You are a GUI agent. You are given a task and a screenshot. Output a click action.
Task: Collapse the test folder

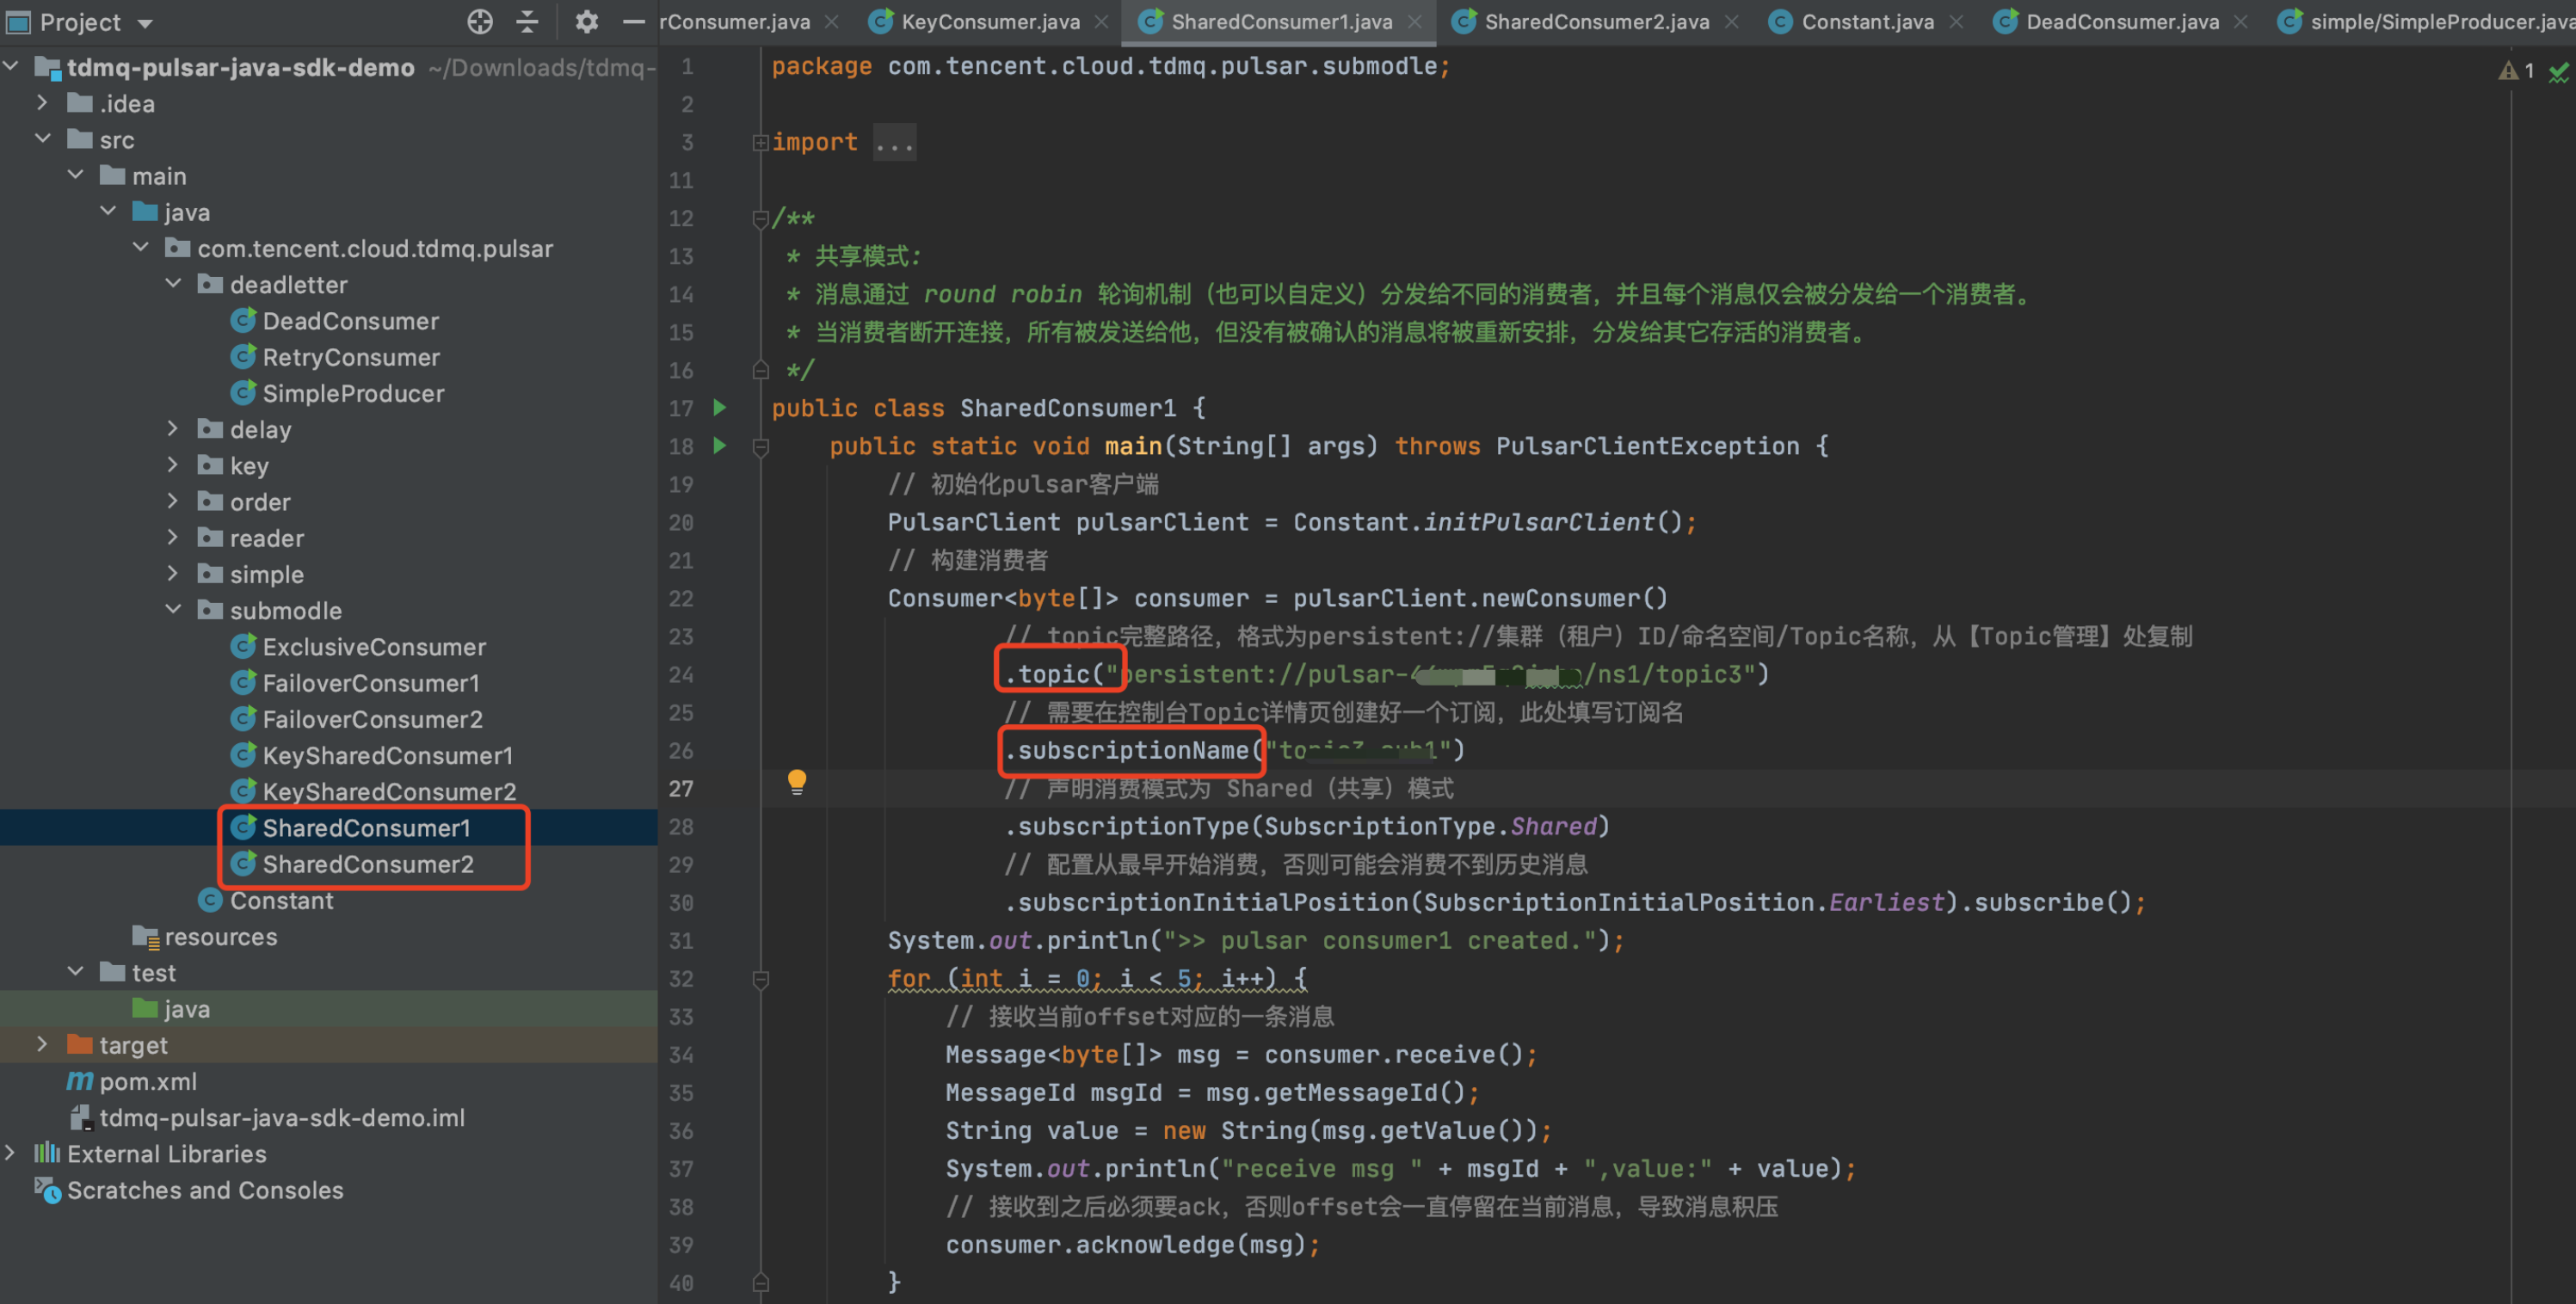click(75, 971)
